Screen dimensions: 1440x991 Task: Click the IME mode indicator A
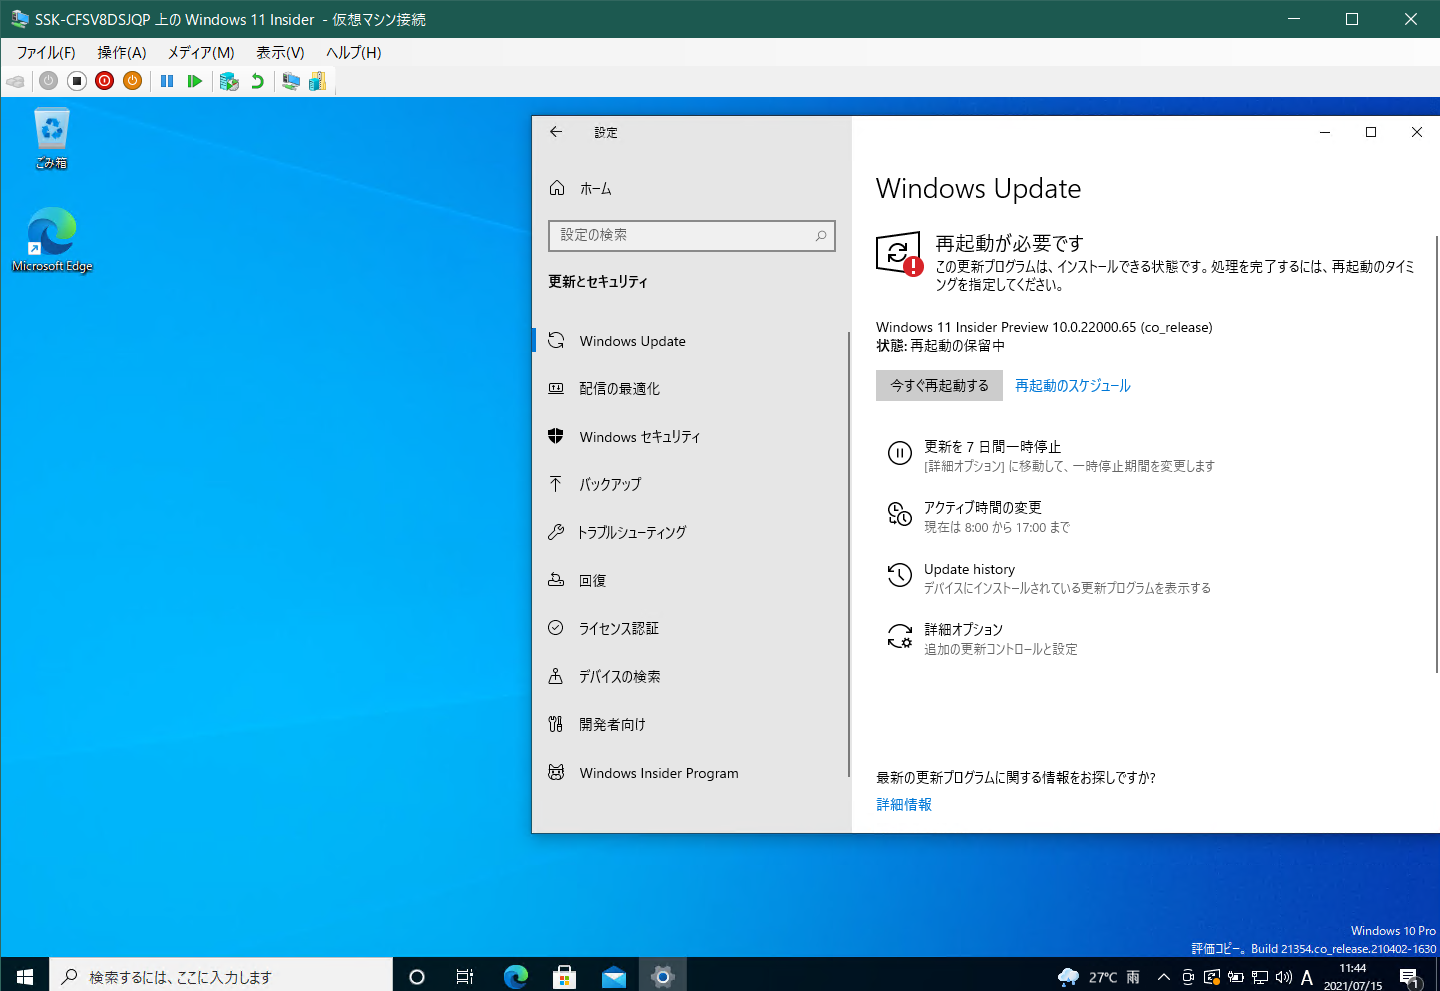[1307, 977]
